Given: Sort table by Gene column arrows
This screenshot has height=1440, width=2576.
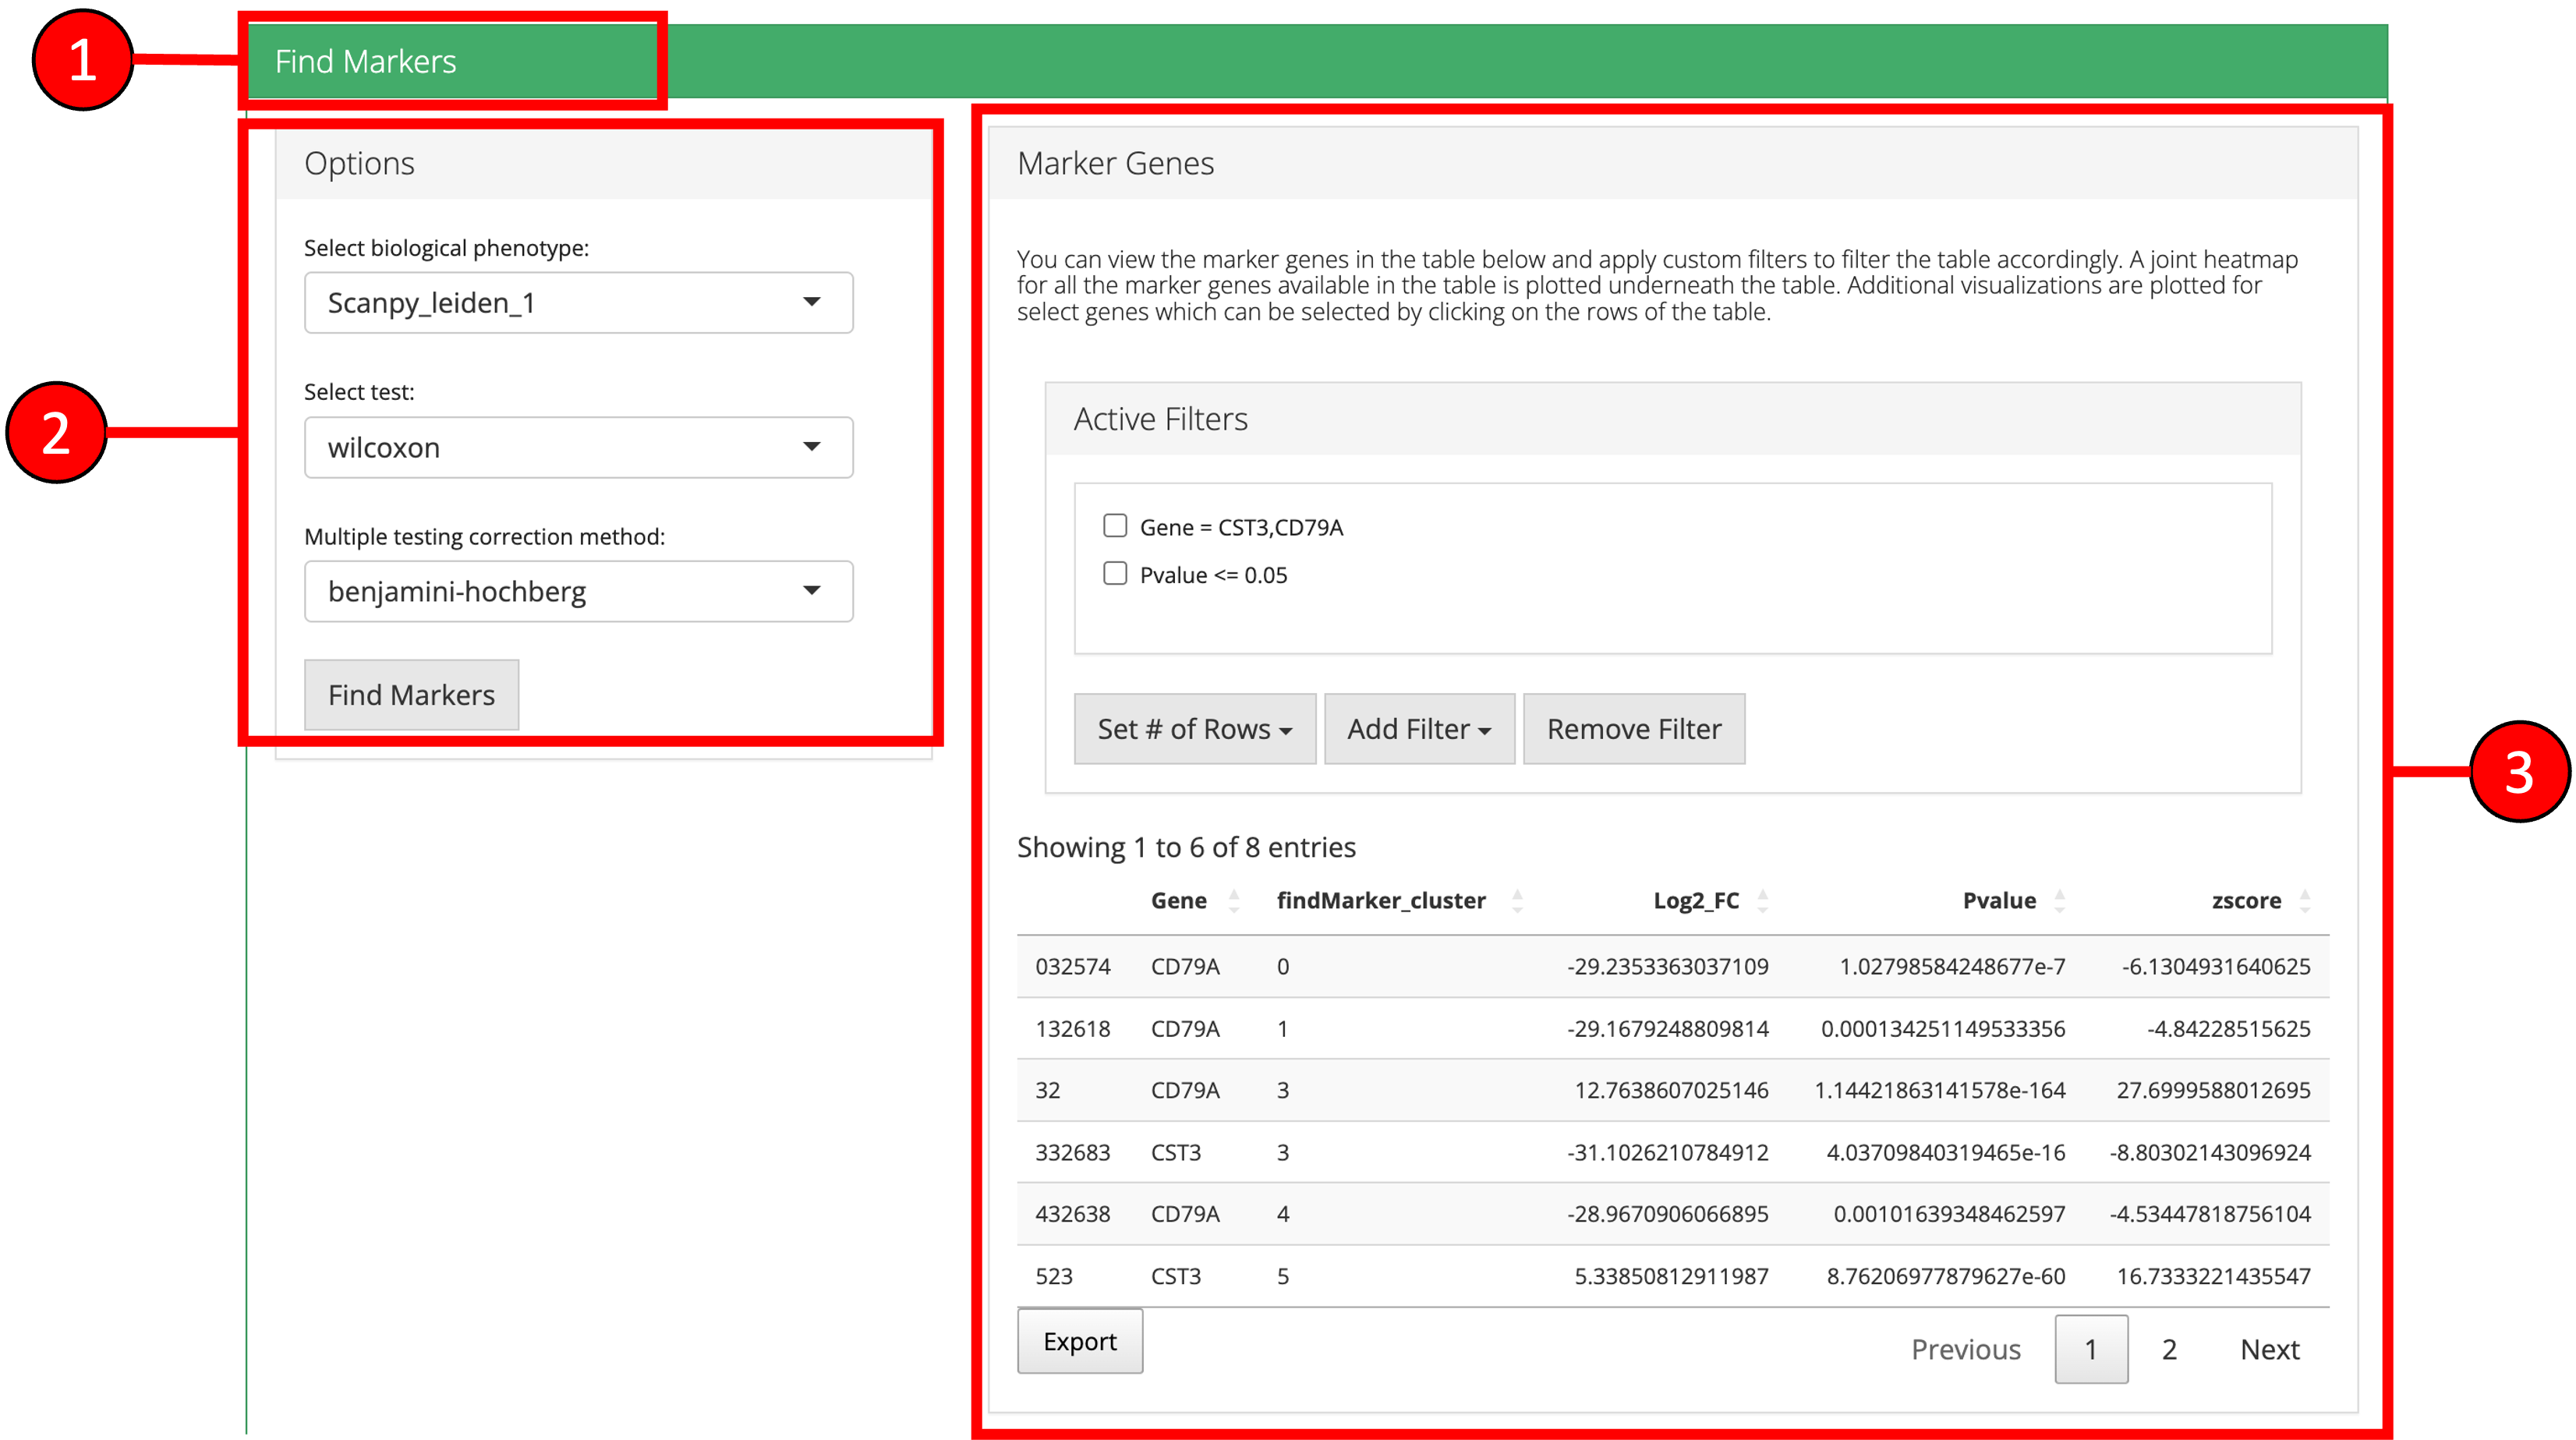Looking at the screenshot, I should point(1233,901).
